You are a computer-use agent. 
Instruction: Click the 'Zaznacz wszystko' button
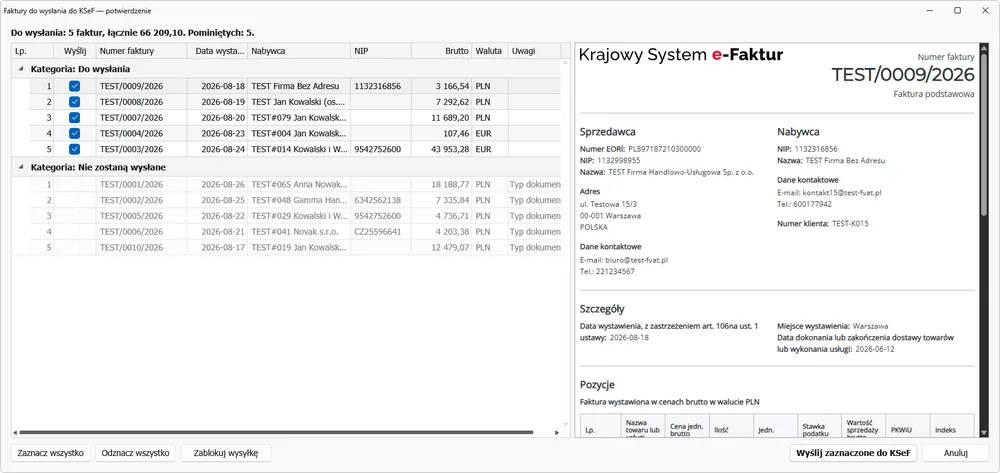tap(51, 453)
